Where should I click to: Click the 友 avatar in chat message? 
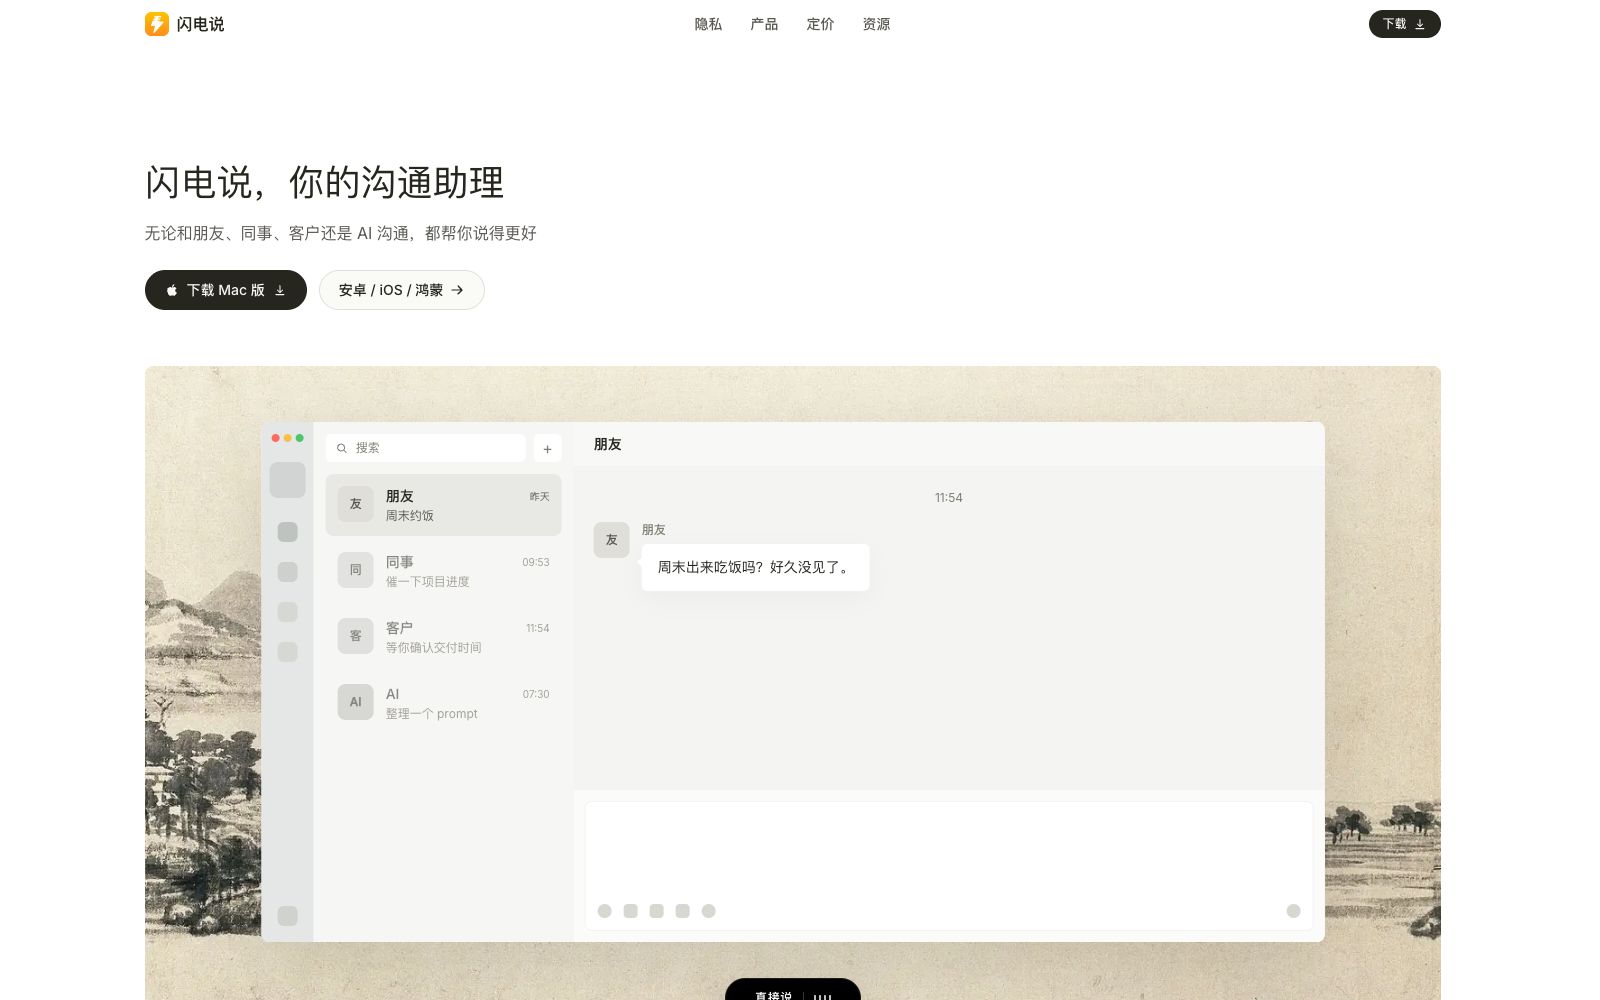[x=611, y=540]
